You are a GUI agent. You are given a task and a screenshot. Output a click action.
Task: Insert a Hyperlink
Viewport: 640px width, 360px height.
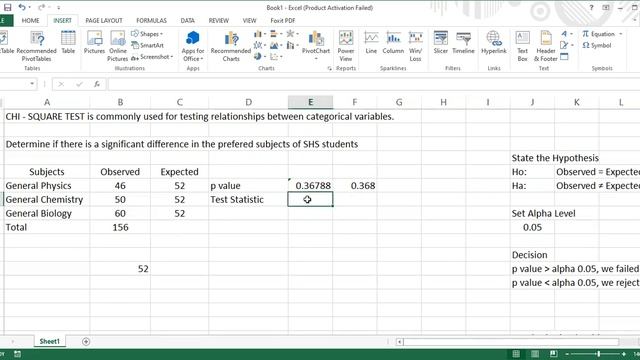coord(493,42)
